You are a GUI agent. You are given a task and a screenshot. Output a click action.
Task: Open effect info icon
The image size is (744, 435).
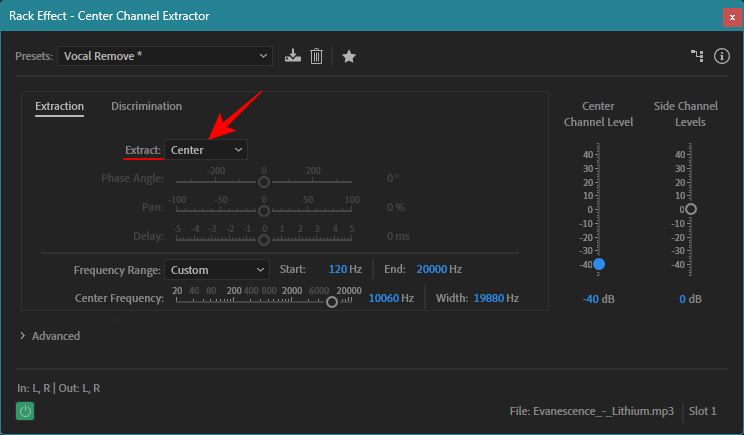[722, 57]
